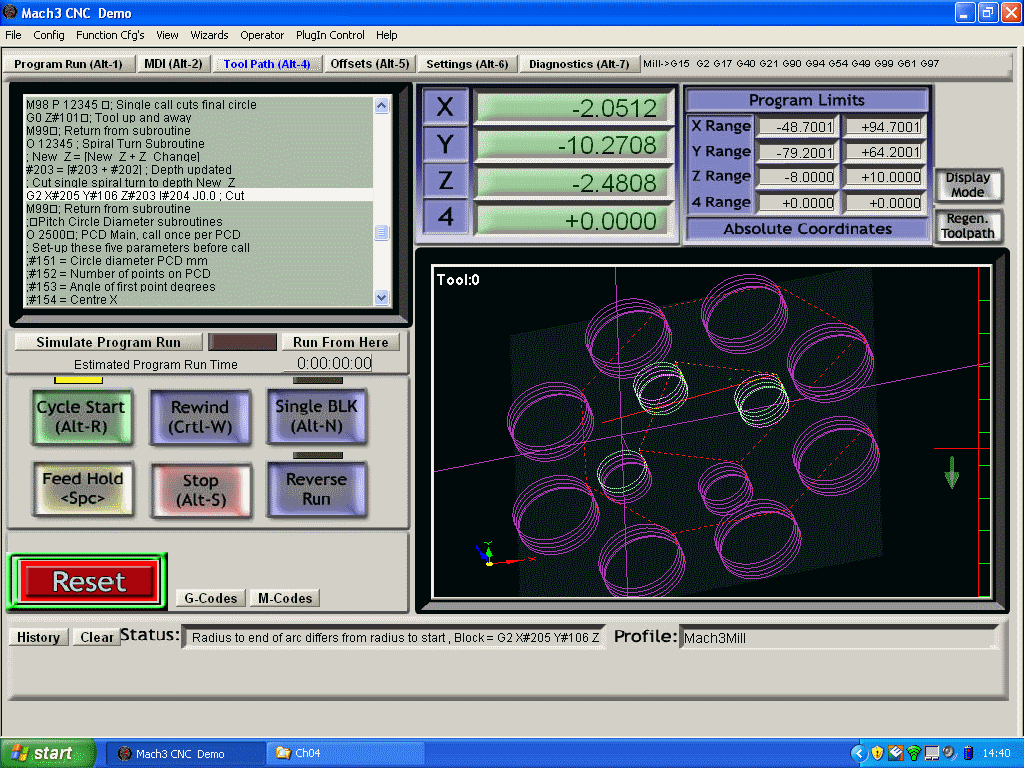Click the toolpath preview display
Screen dimensions: 1024x768
coord(711,432)
